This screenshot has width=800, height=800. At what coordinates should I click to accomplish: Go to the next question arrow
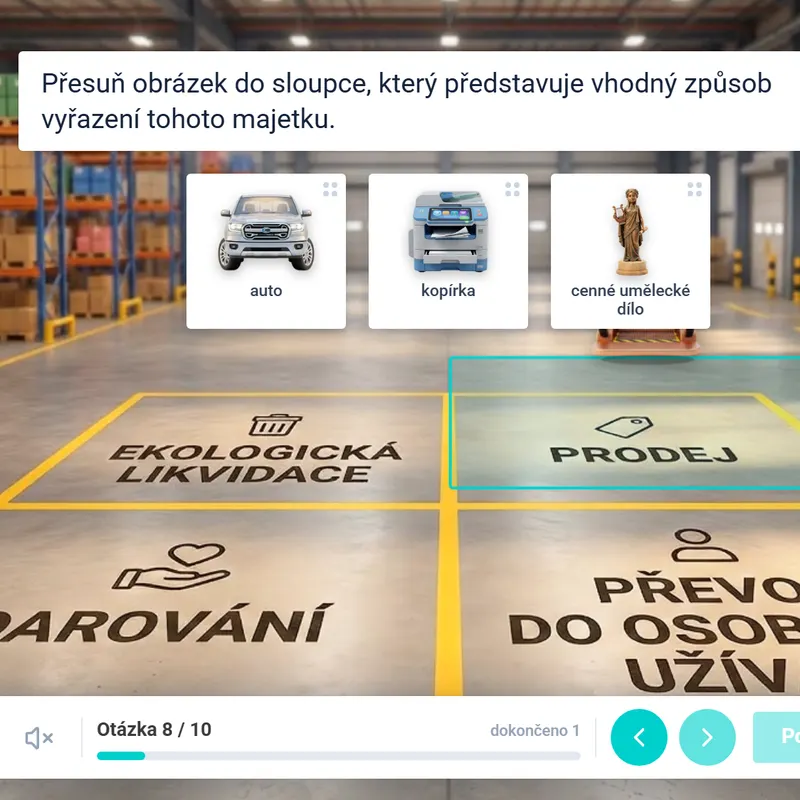coord(707,737)
